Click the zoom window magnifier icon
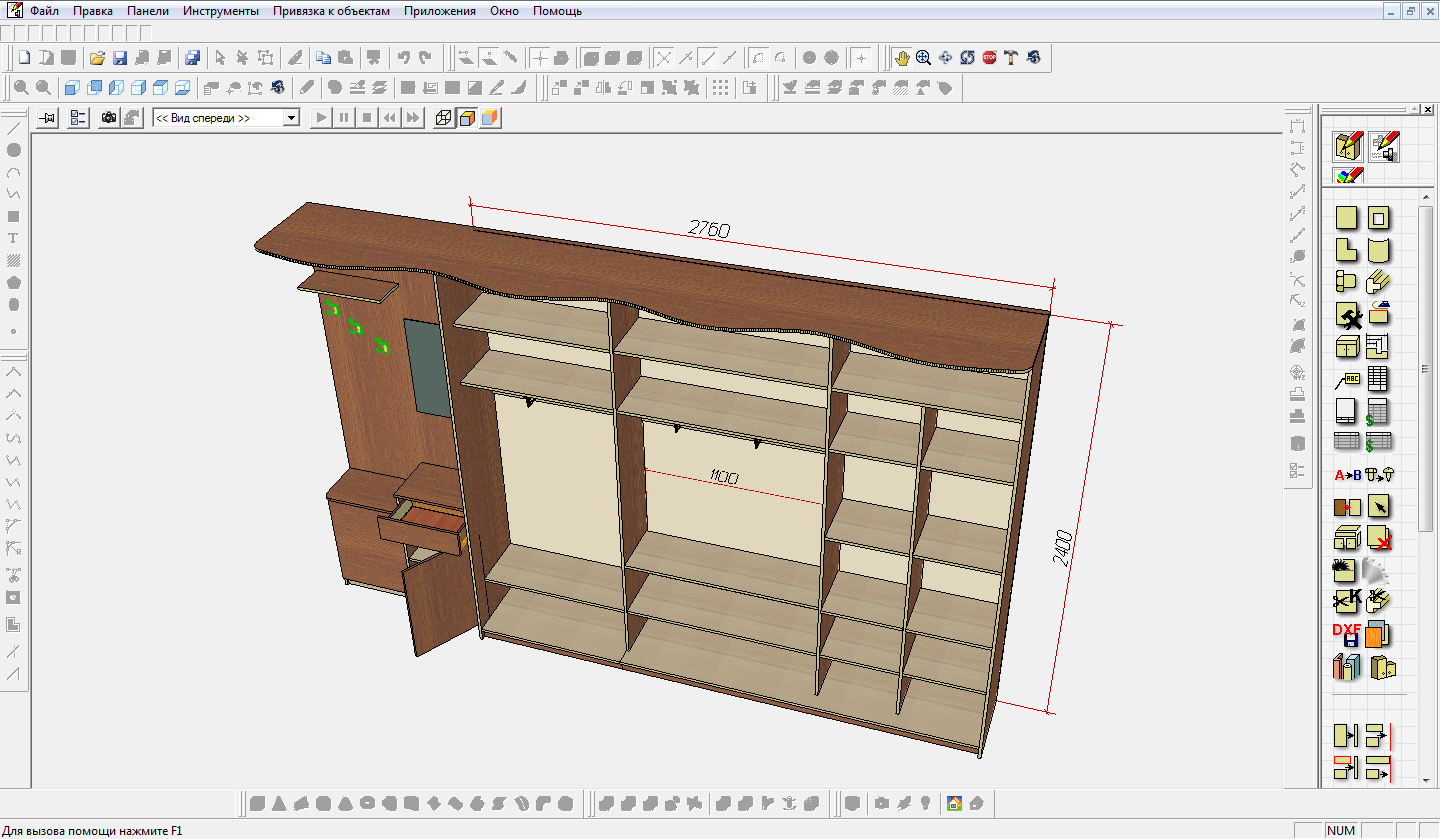The width and height of the screenshot is (1440, 839). click(923, 58)
